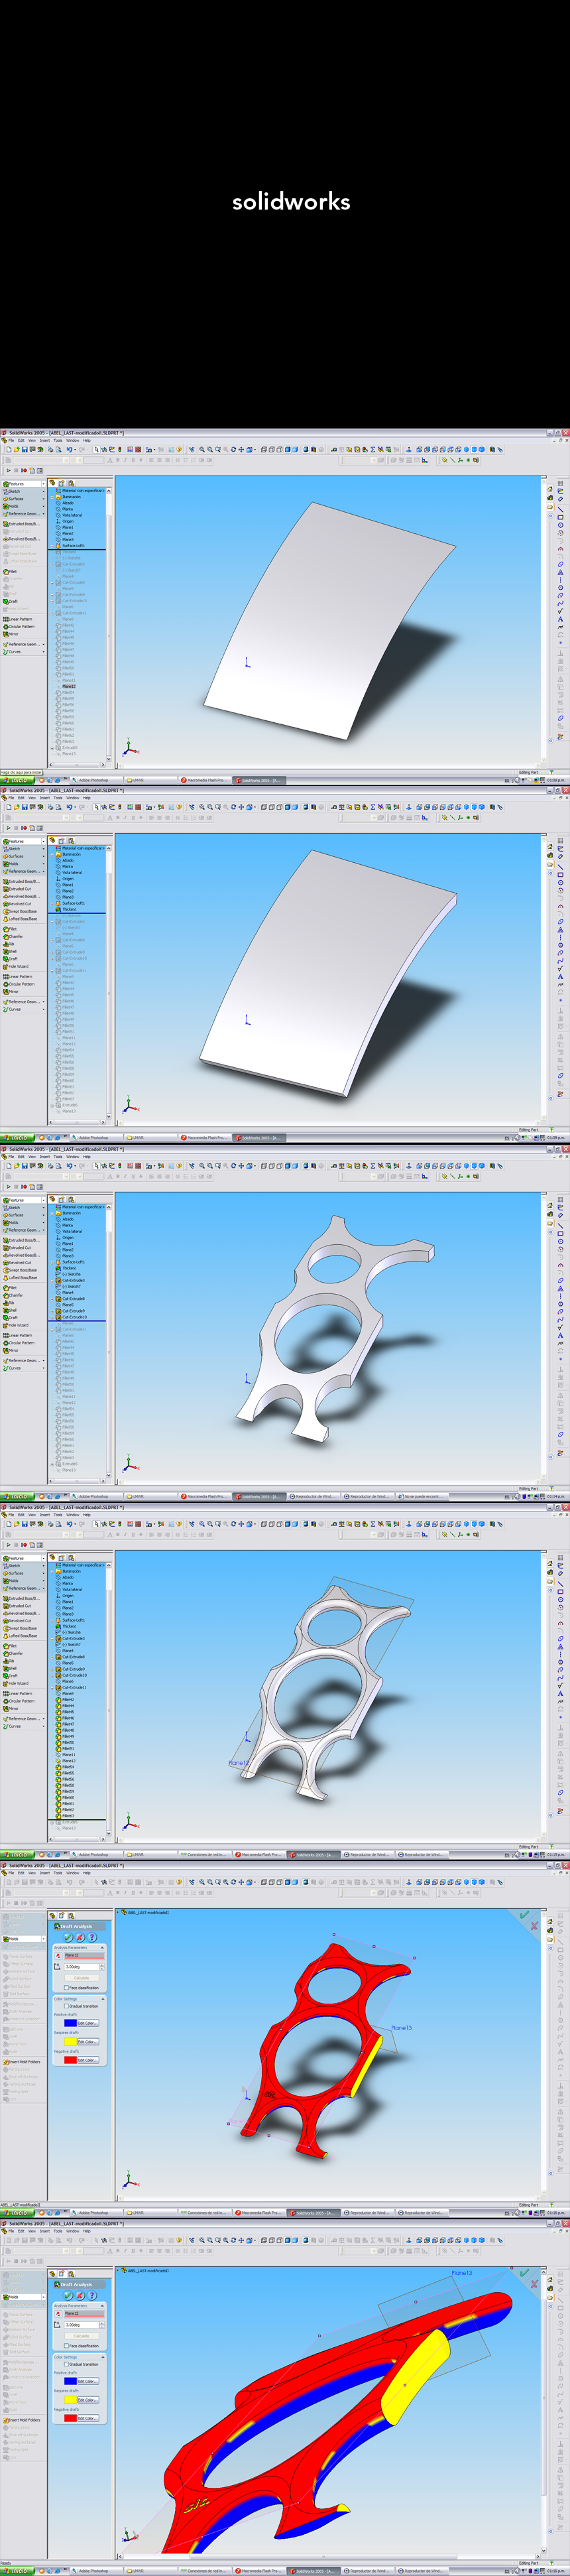In fifth screenshot, click Plane12 direction field
Image resolution: width=570 pixels, height=2576 pixels.
(x=84, y=1956)
